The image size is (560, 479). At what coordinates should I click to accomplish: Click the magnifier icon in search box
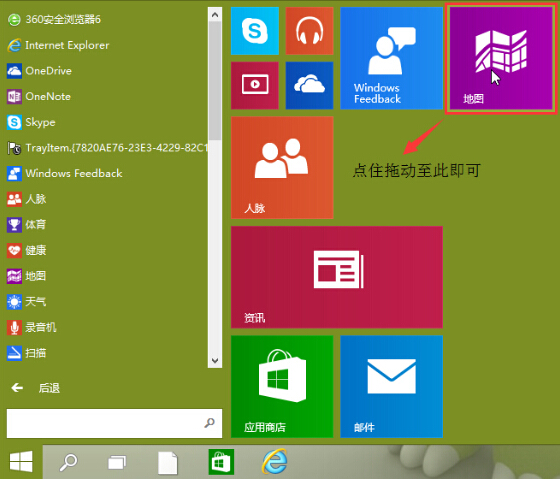click(x=209, y=423)
